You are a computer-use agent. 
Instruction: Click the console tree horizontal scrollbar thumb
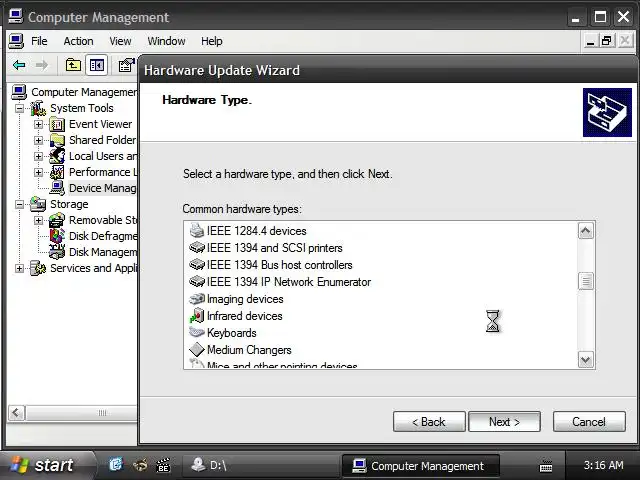[x=81, y=413]
